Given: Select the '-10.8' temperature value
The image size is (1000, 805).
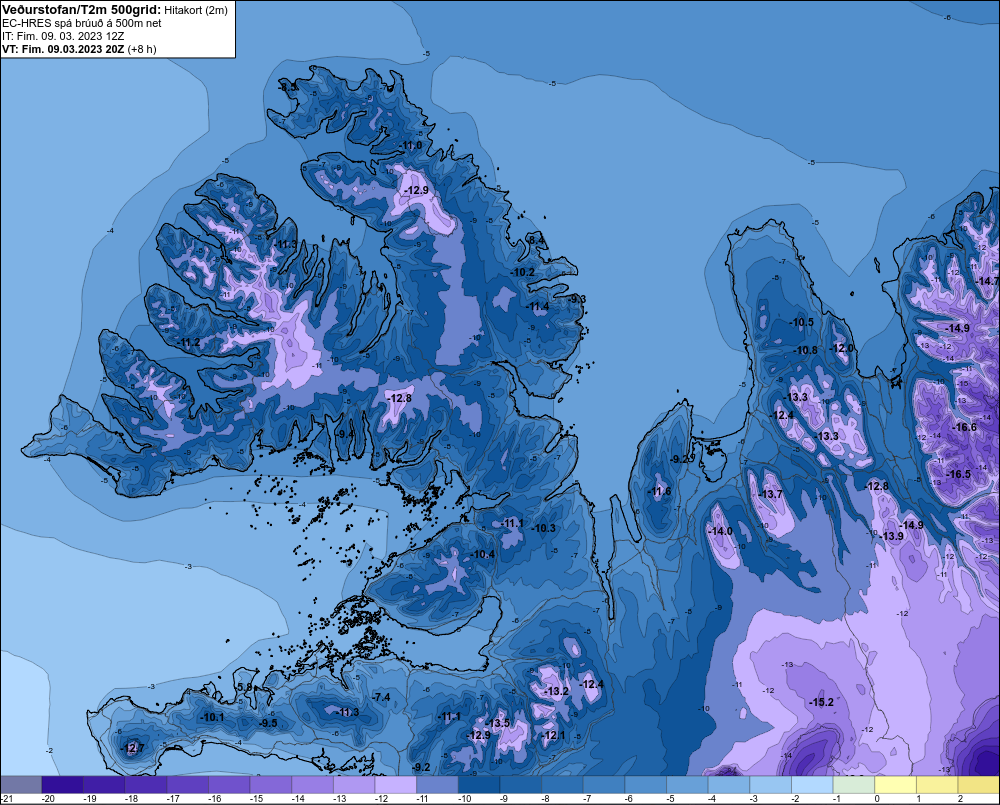Looking at the screenshot, I should tap(805, 350).
